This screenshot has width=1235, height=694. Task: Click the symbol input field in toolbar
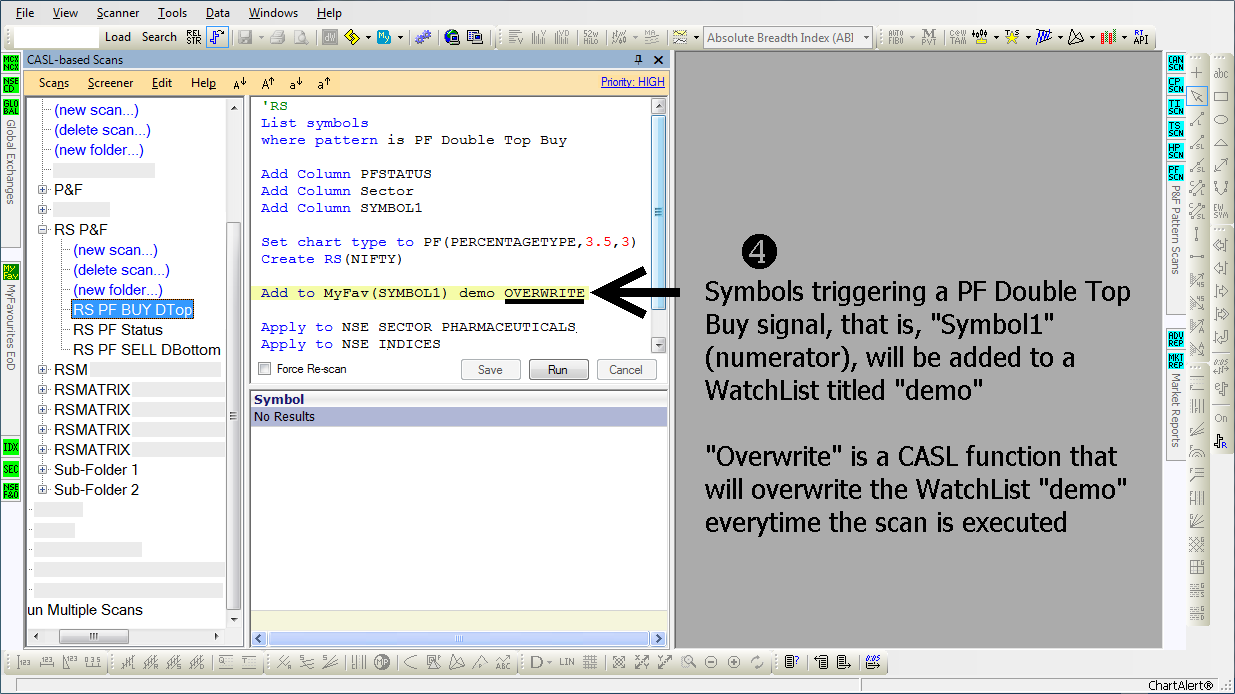[x=55, y=37]
